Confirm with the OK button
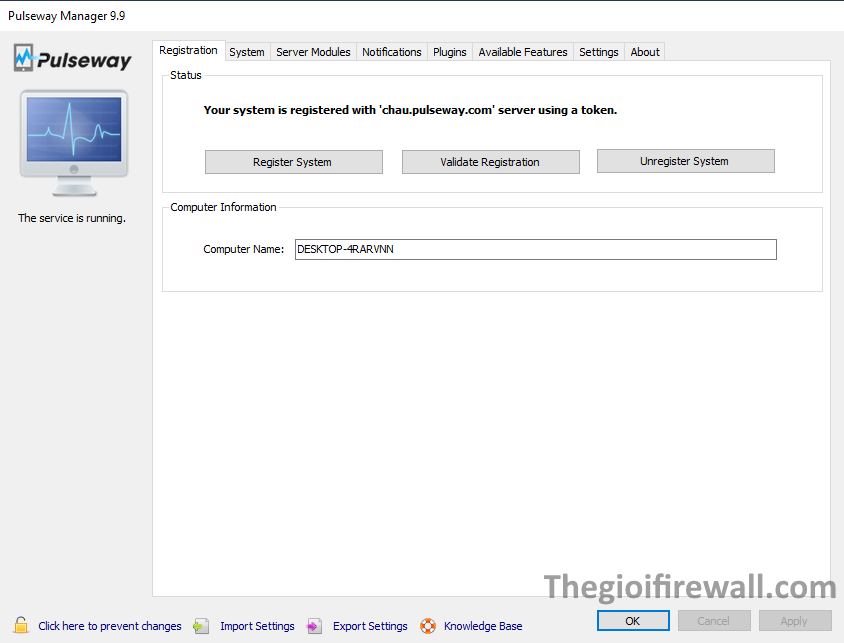 point(633,621)
